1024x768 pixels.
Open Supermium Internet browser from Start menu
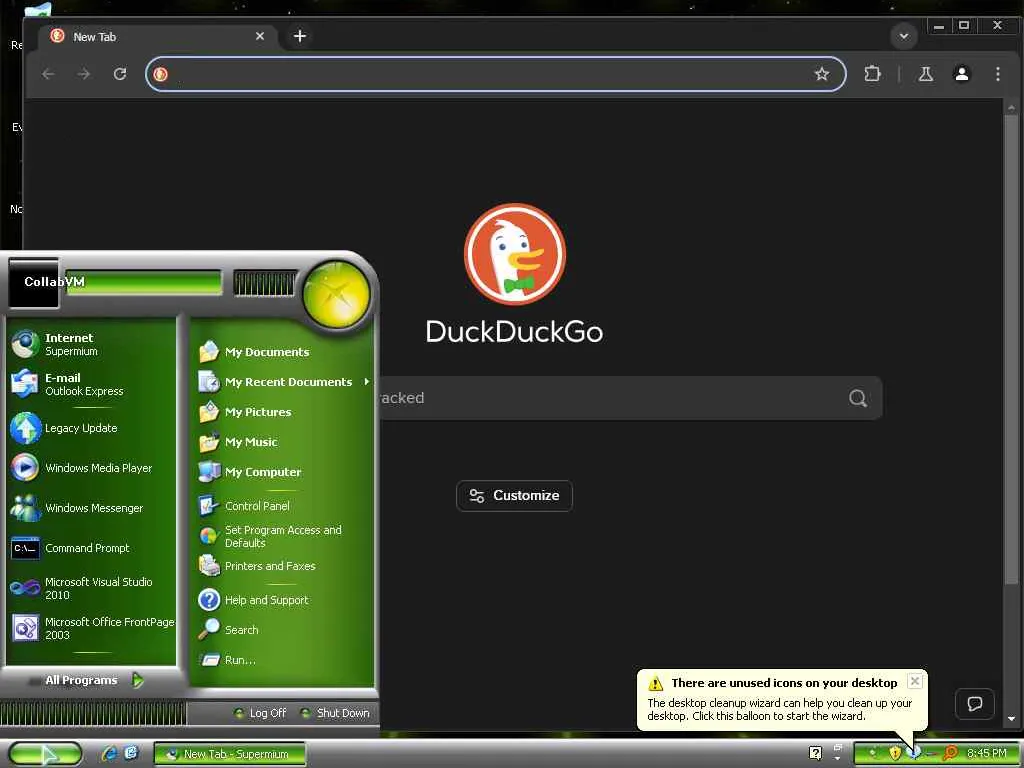91,344
